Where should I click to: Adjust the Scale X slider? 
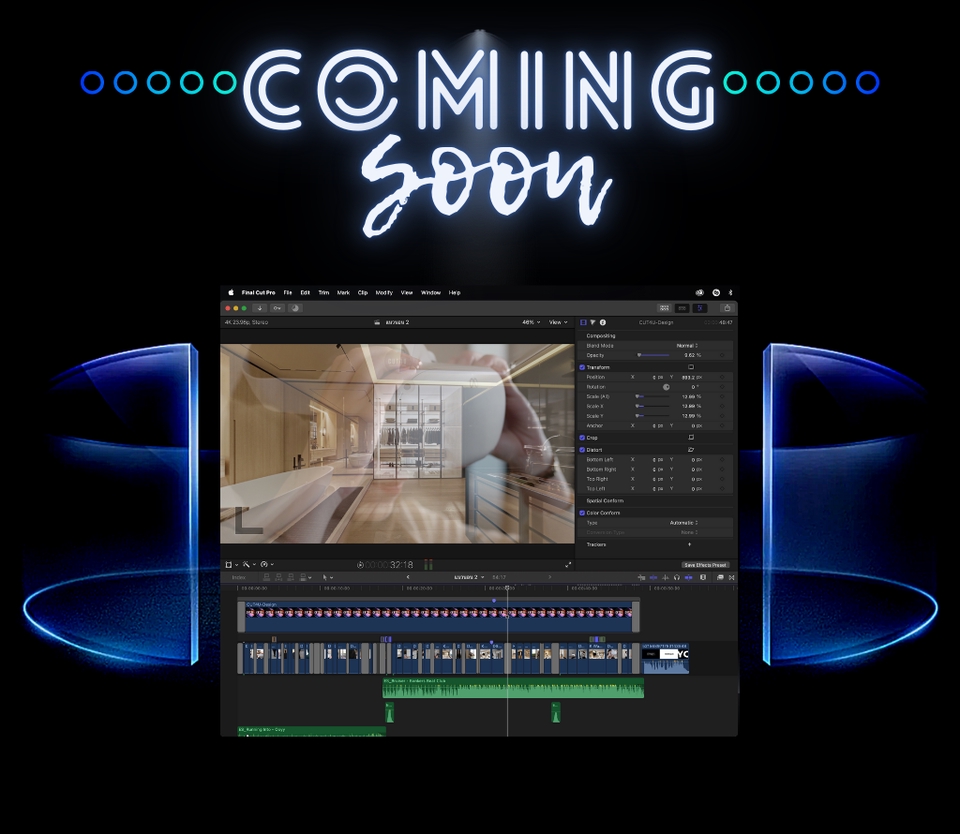coord(652,406)
